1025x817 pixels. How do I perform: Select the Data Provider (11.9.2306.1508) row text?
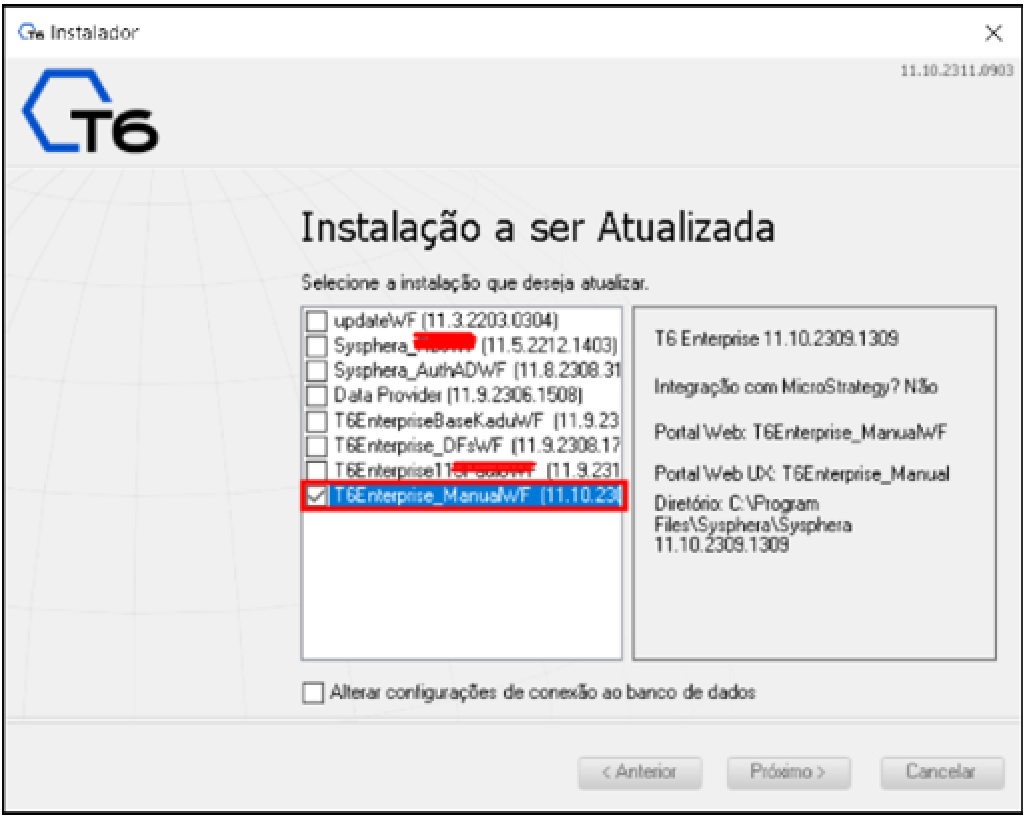click(x=458, y=395)
